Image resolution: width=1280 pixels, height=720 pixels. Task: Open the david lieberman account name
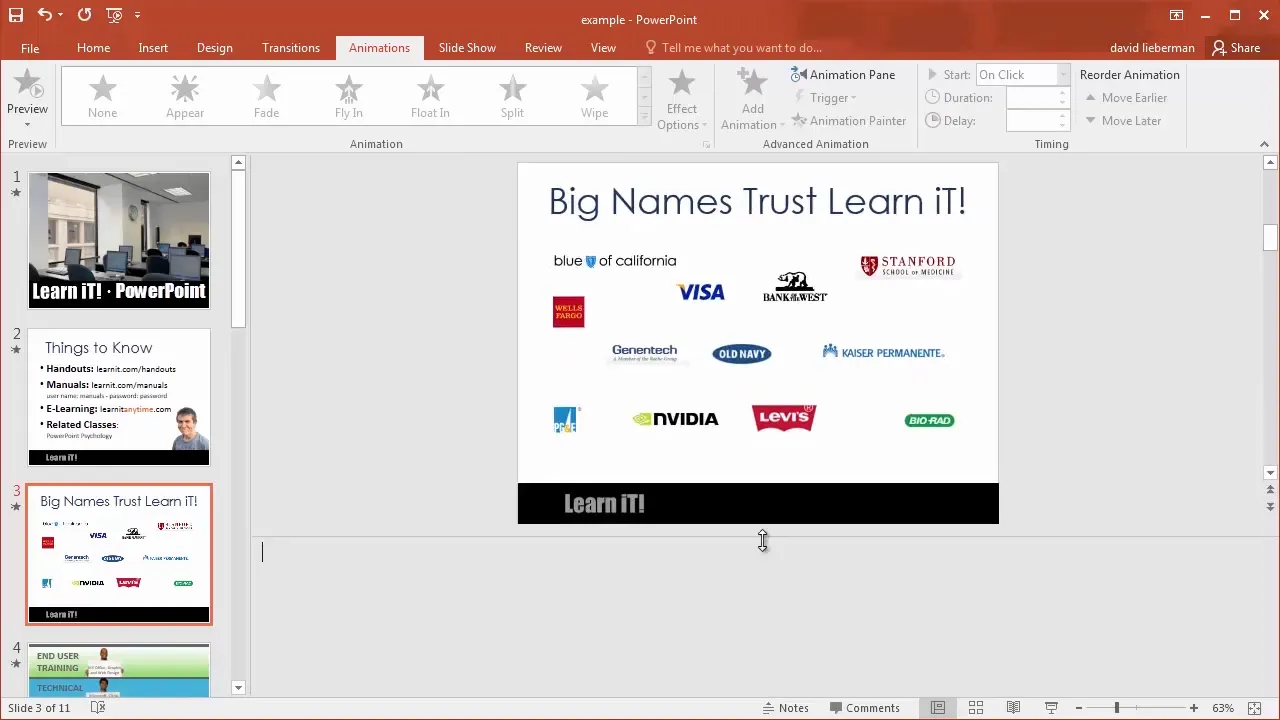pyautogui.click(x=1153, y=48)
